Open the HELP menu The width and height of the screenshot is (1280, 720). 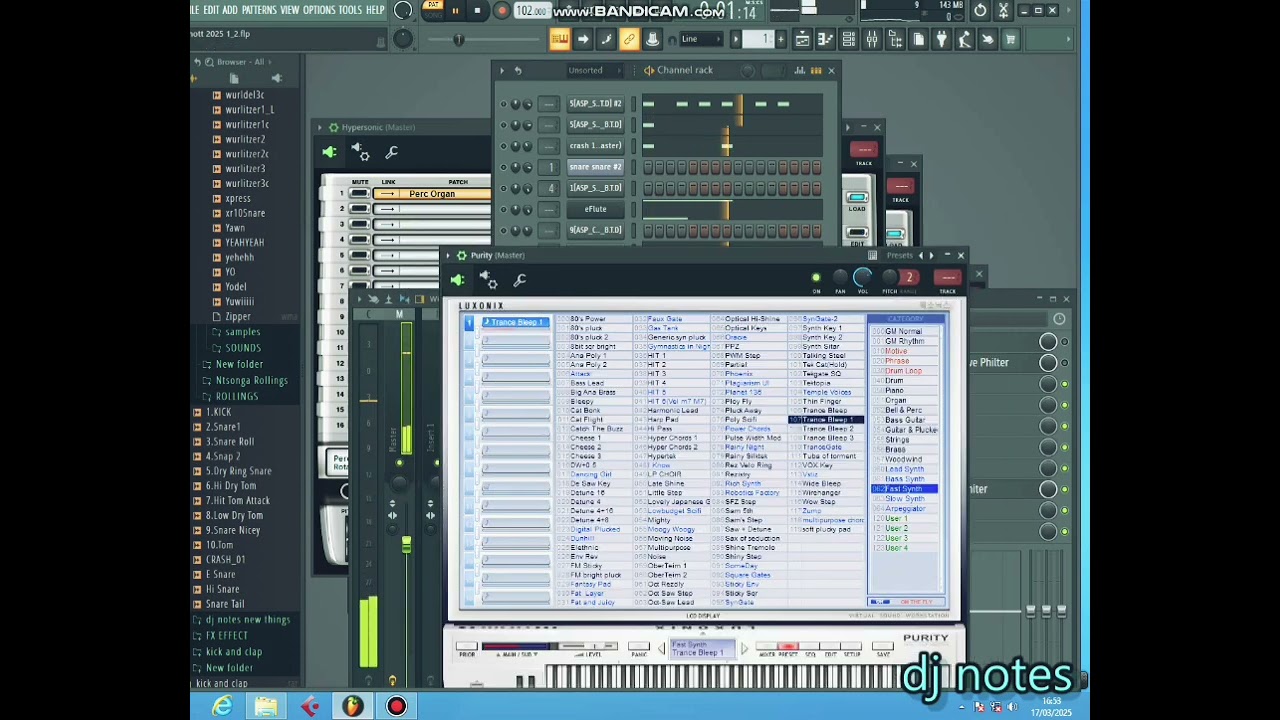click(375, 10)
